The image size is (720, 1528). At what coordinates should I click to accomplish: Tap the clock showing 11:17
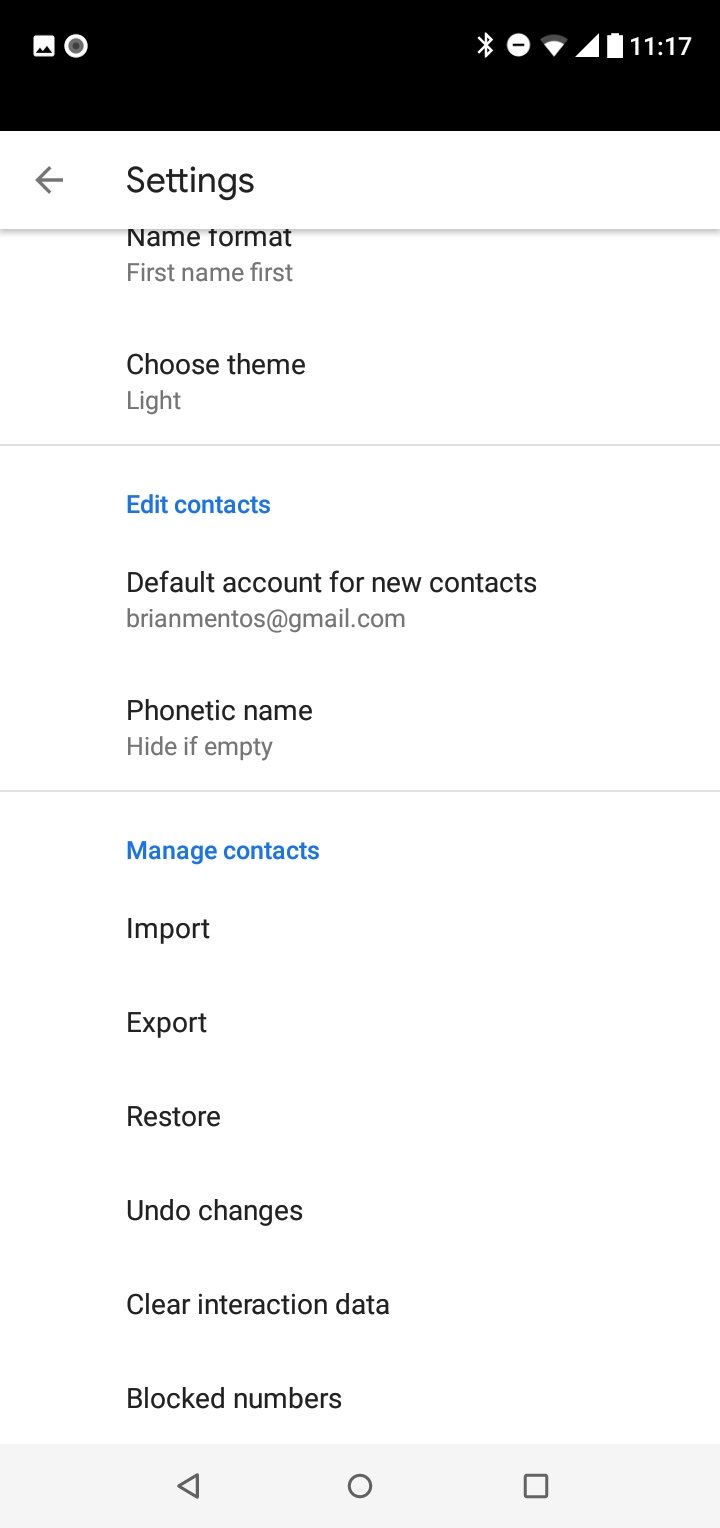pos(661,46)
